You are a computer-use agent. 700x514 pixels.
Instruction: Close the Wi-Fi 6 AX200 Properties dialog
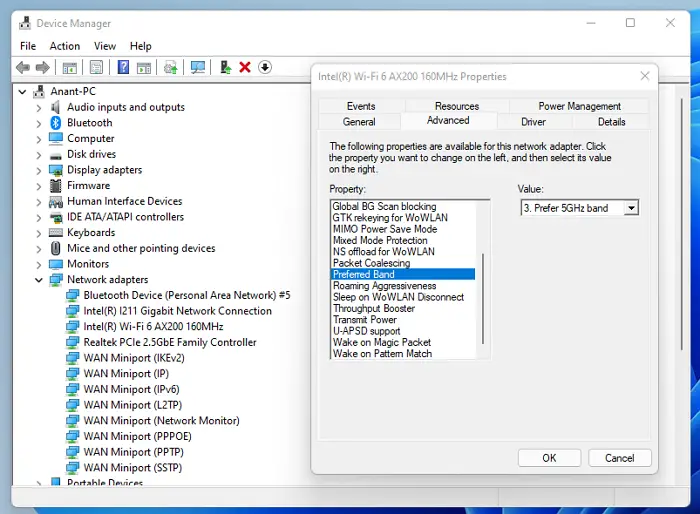pos(645,76)
